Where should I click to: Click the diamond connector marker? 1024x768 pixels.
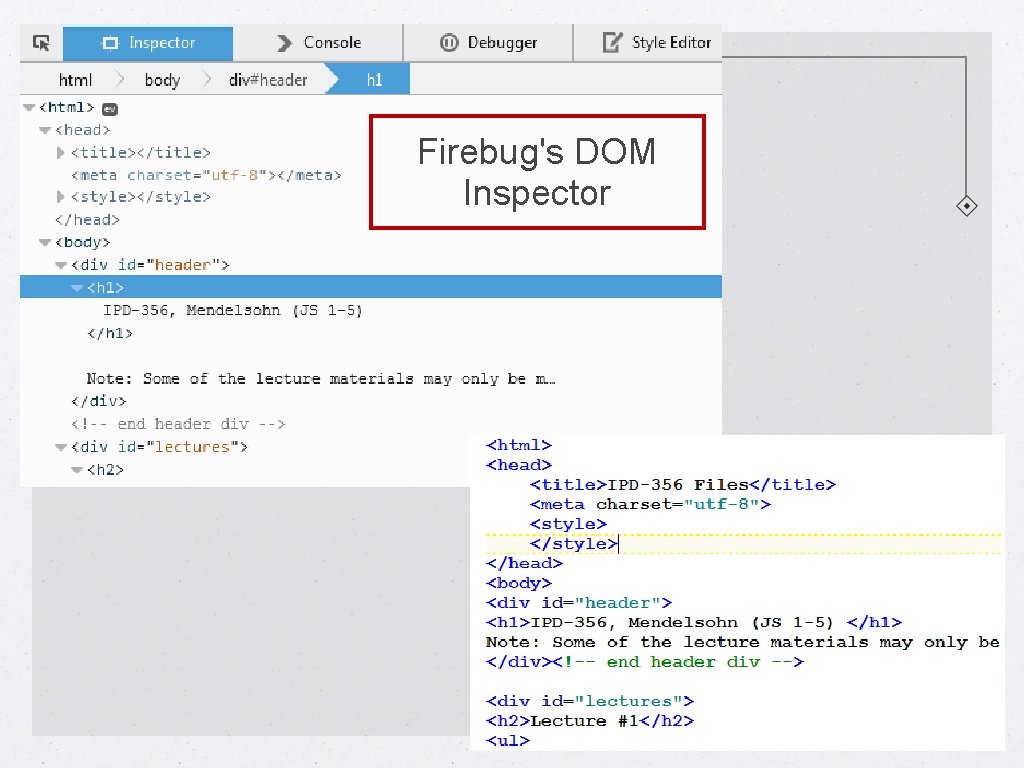966,205
